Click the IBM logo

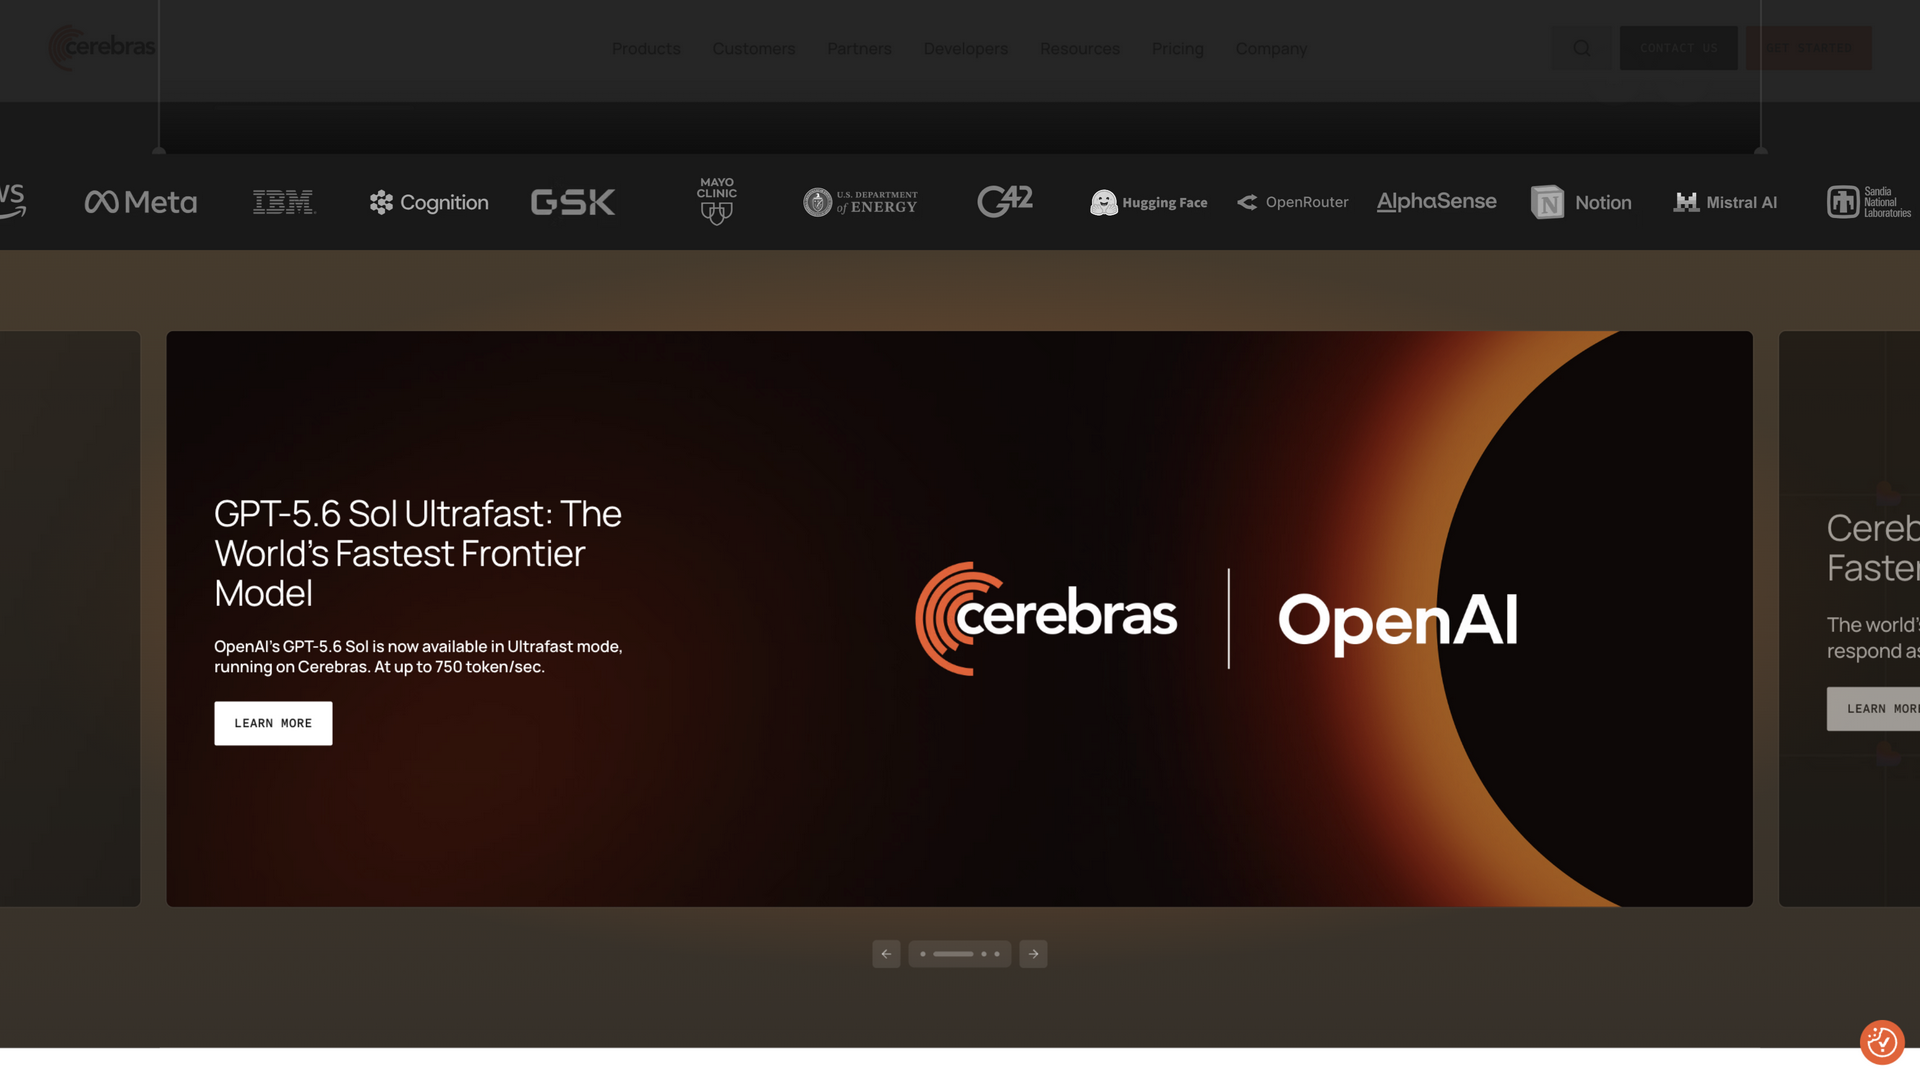pos(284,202)
